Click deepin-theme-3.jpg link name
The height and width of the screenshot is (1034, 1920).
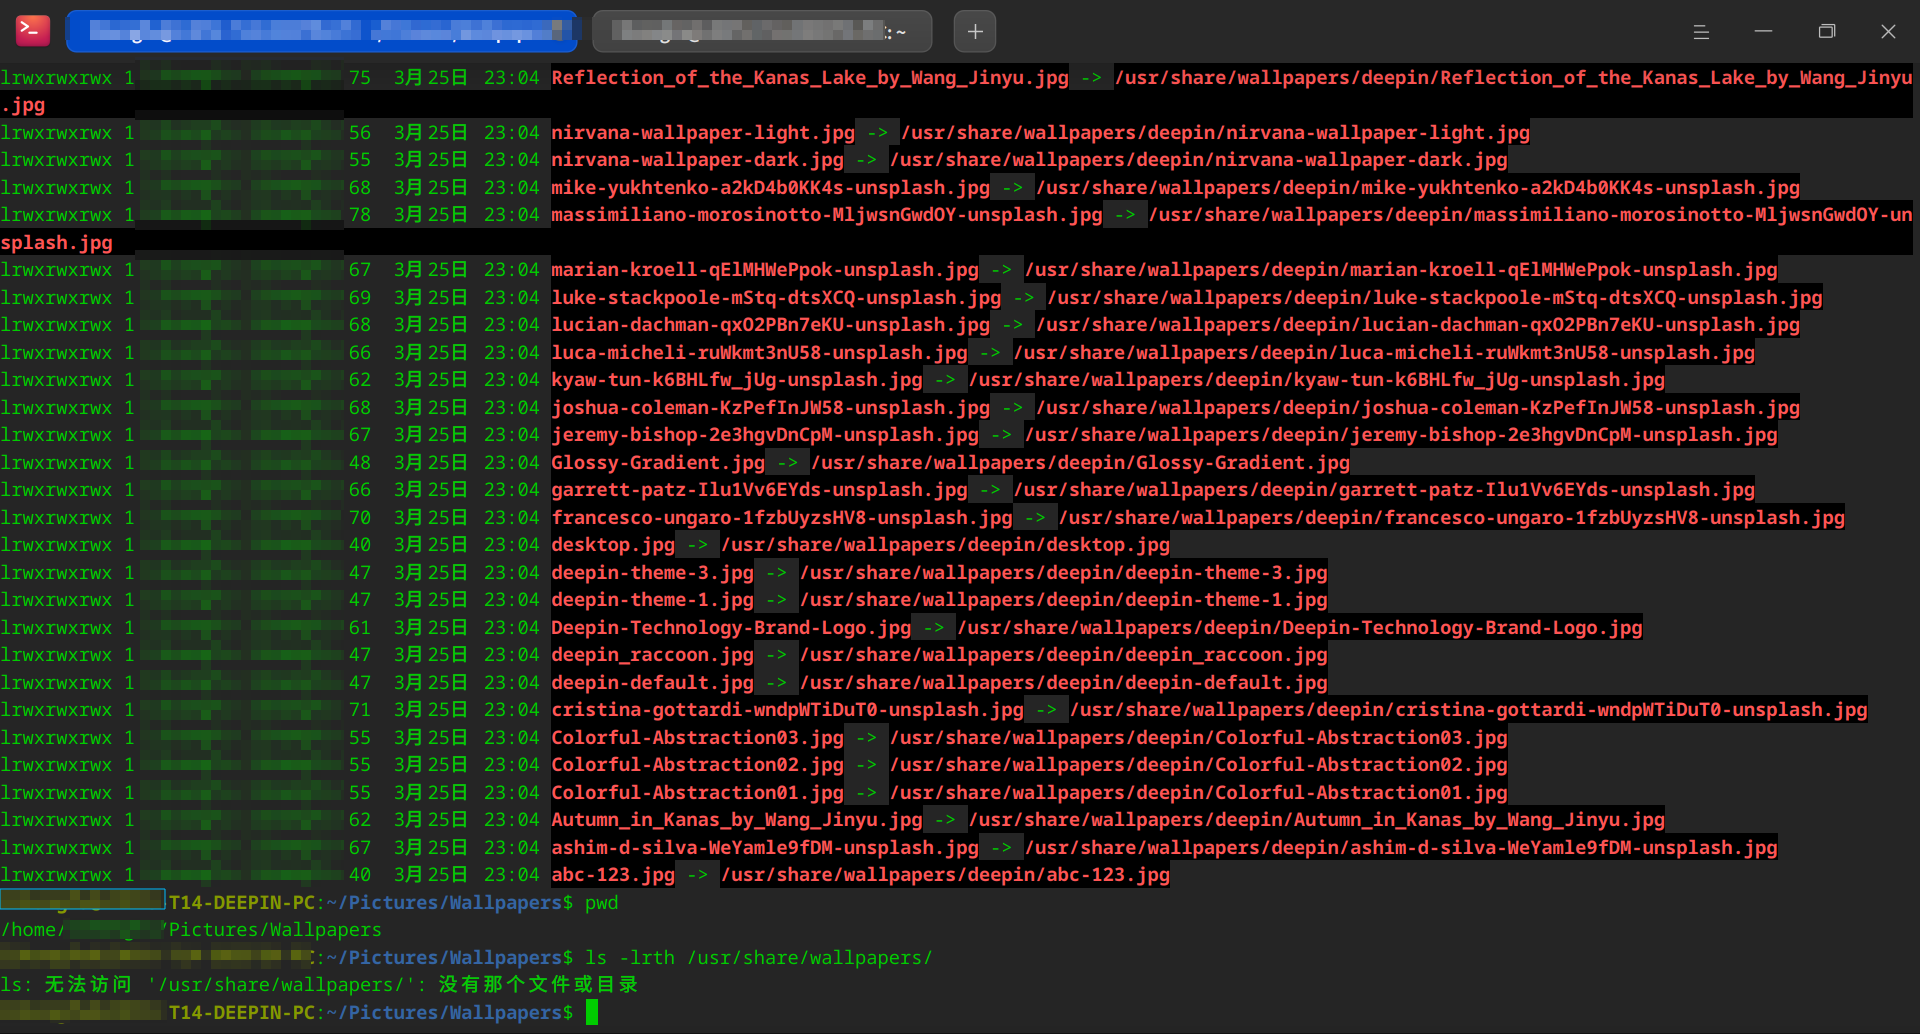[652, 573]
